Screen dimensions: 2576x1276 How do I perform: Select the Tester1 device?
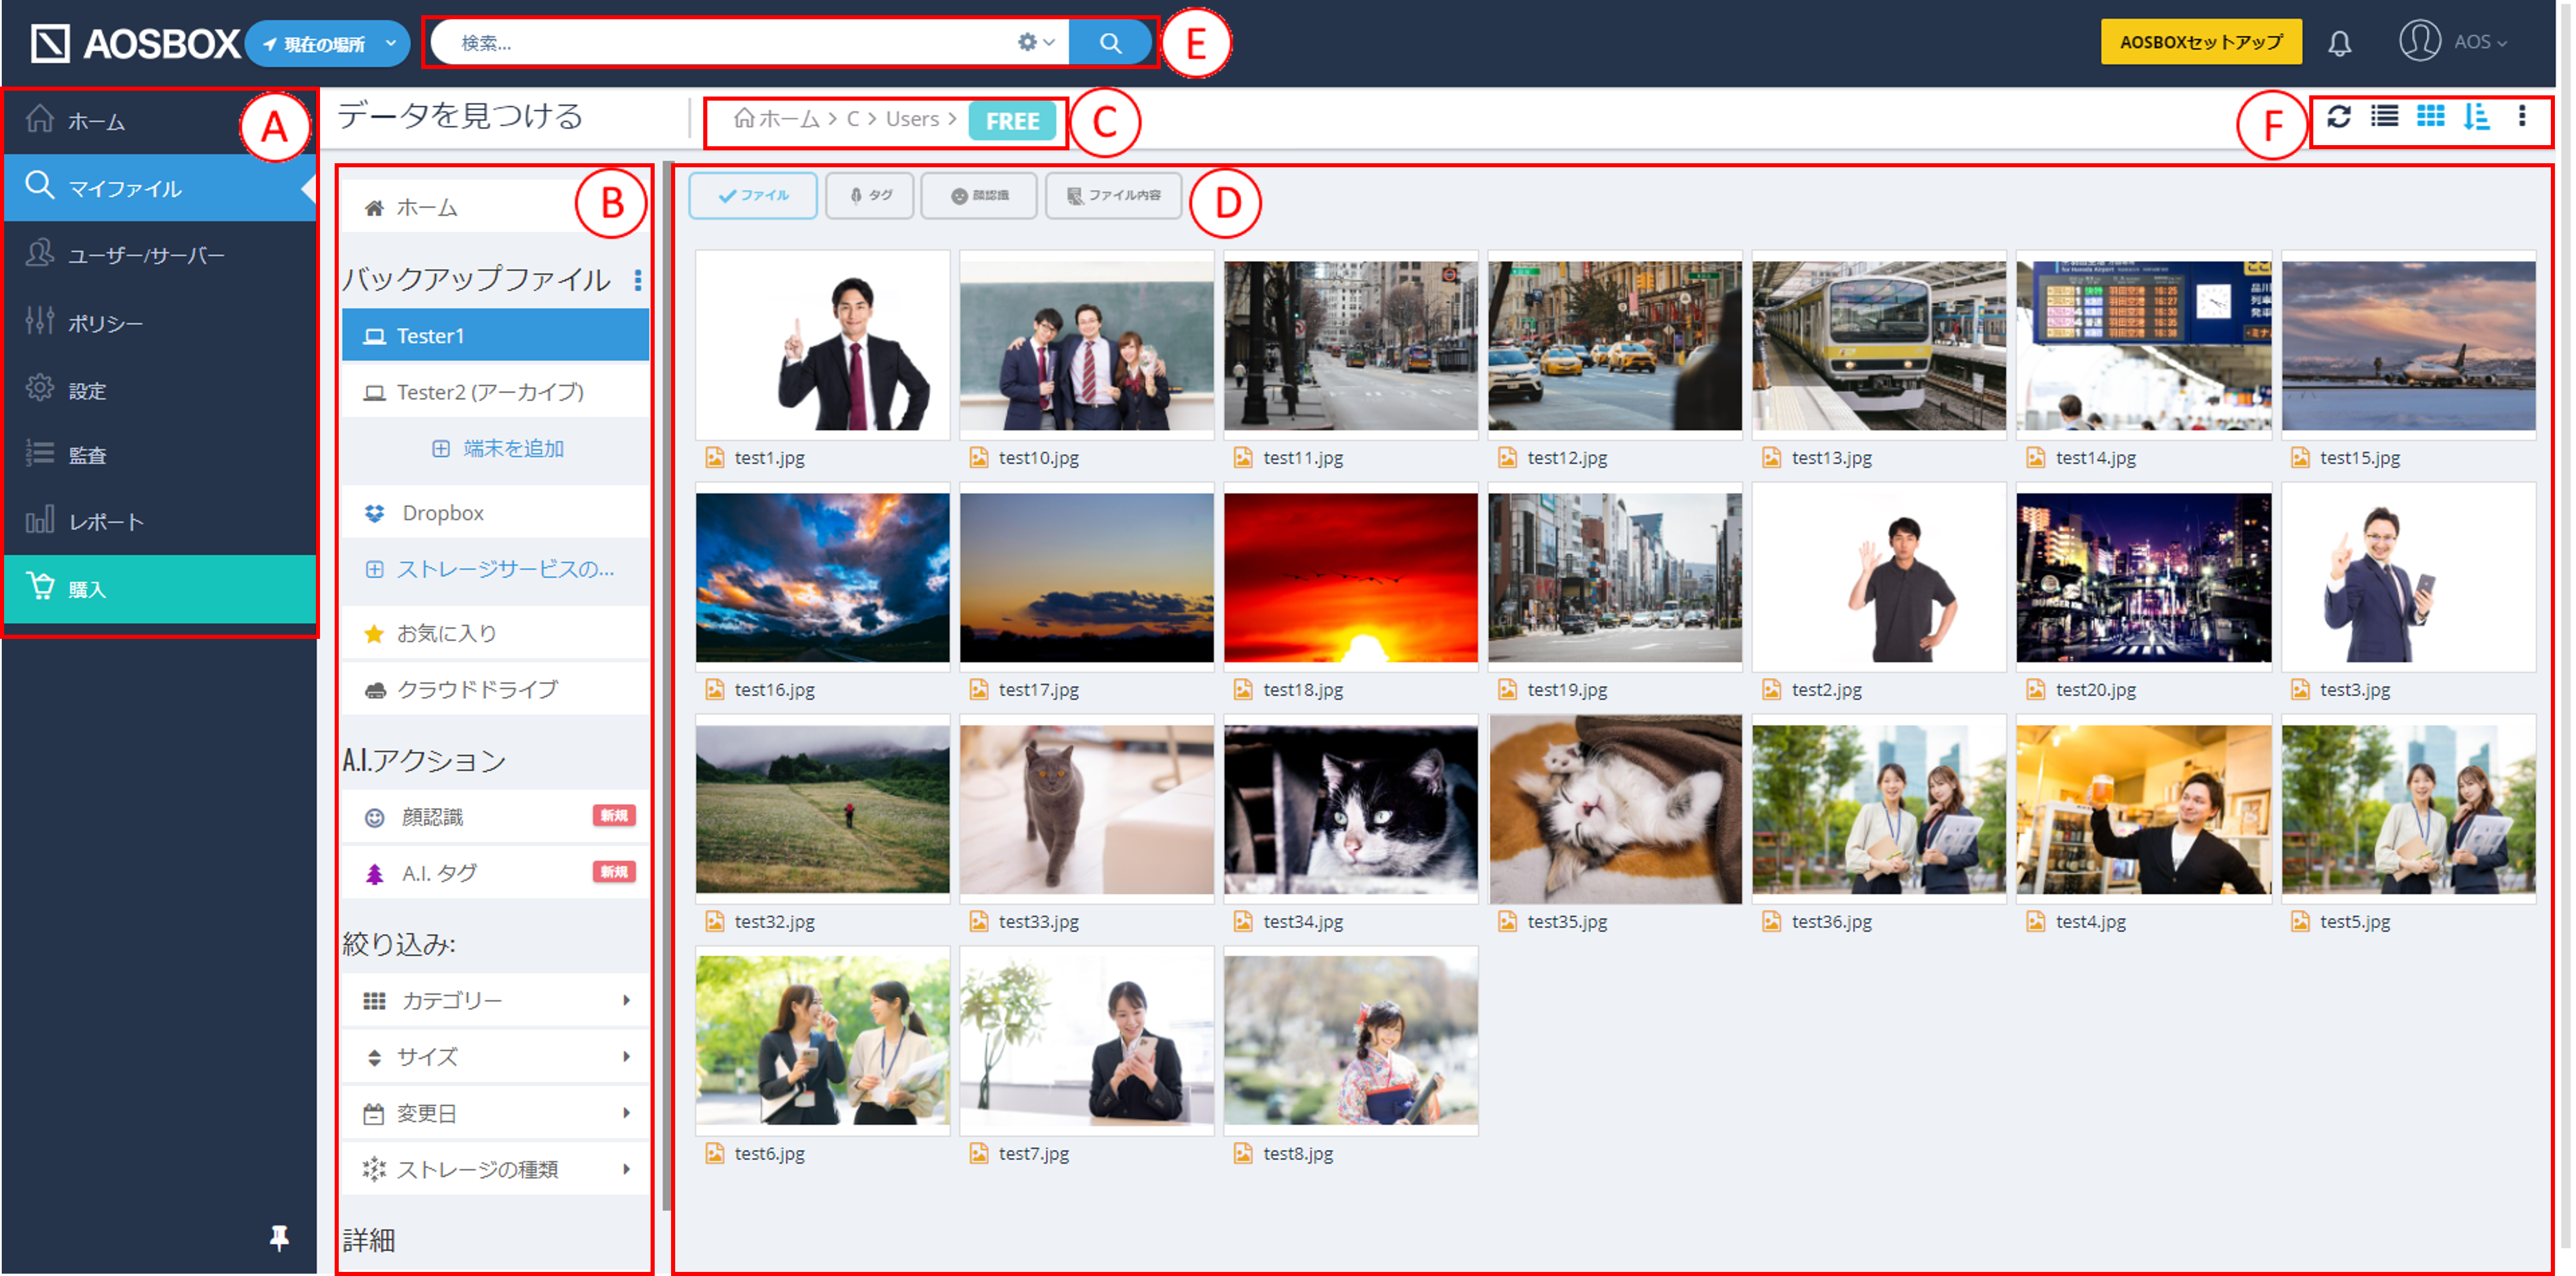pyautogui.click(x=496, y=336)
